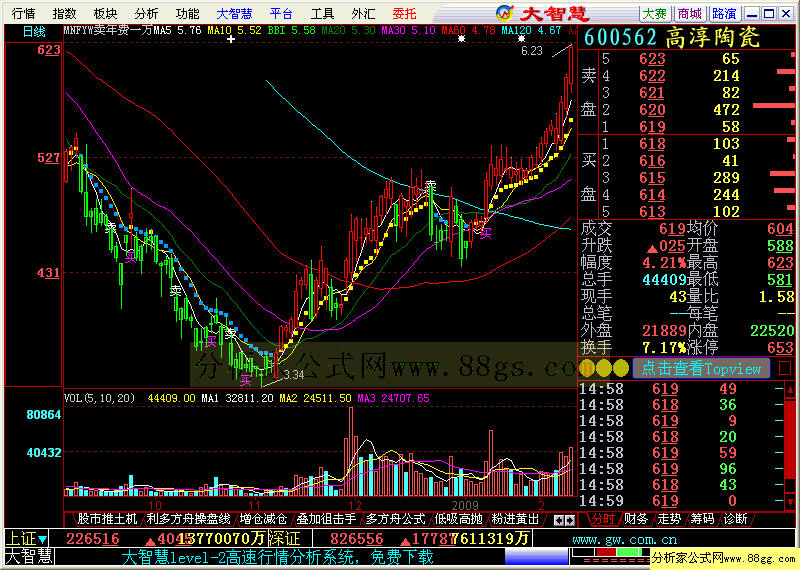The width and height of the screenshot is (800, 570).
Task: Open the 指数 menu
Action: click(64, 13)
